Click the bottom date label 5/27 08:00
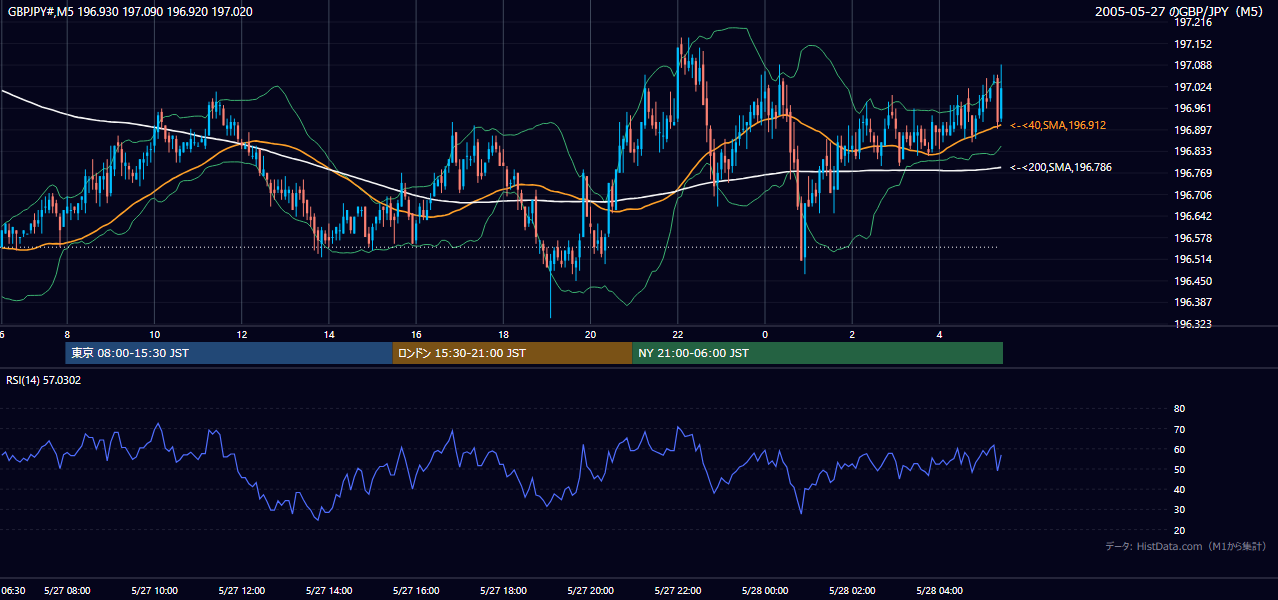This screenshot has width=1278, height=600. click(x=67, y=591)
